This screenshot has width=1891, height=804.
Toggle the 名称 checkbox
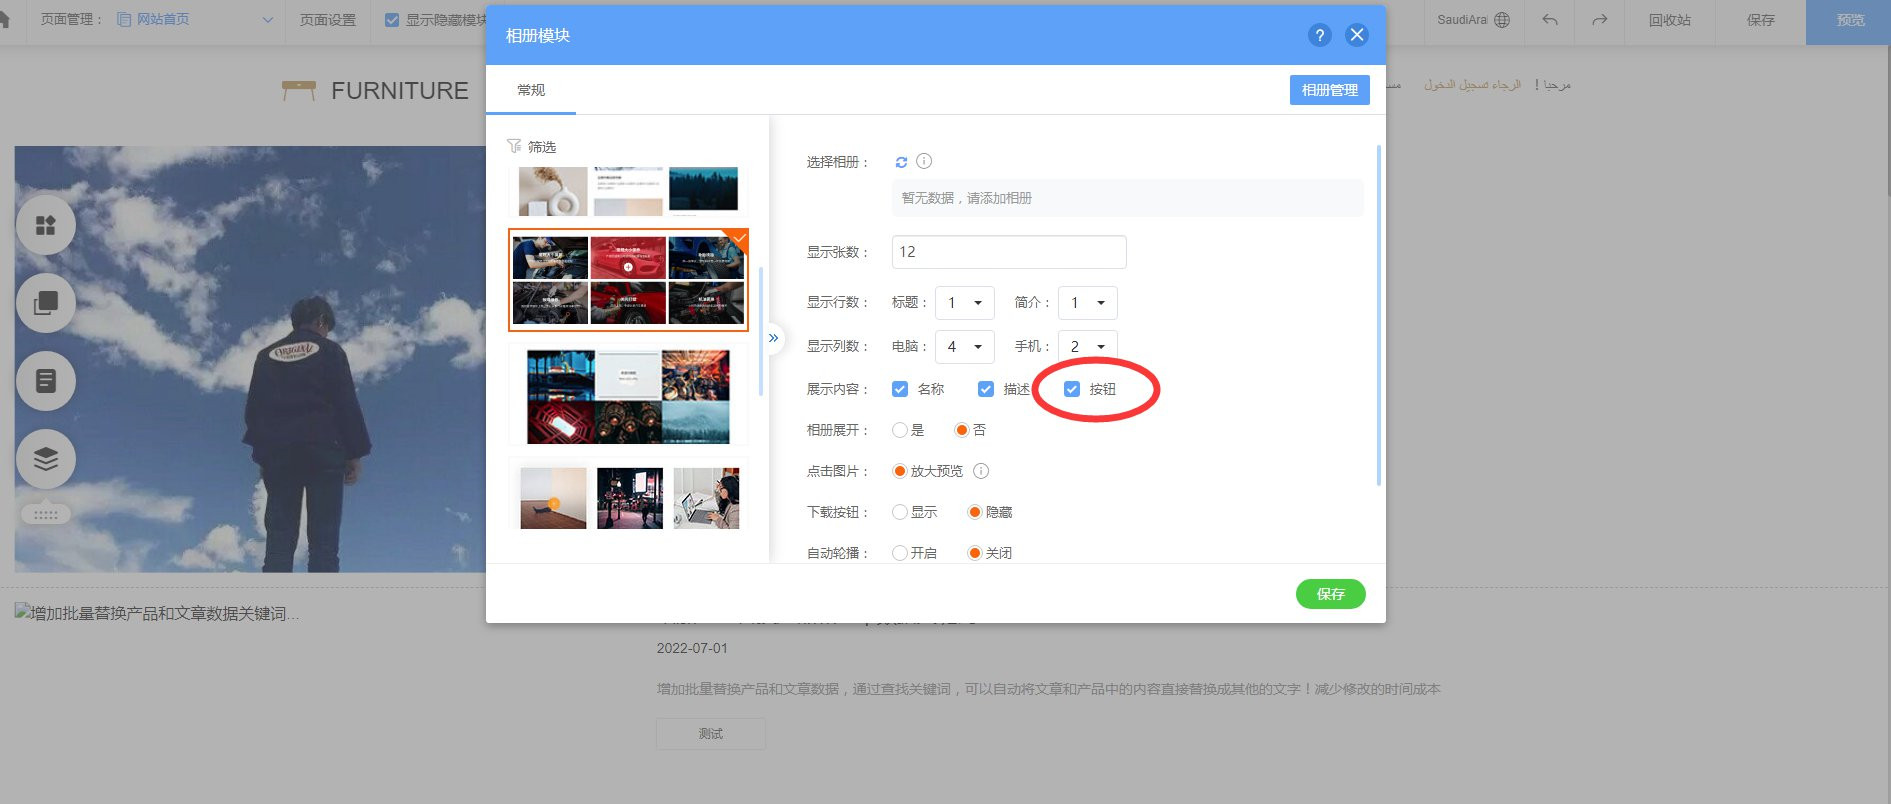[x=900, y=389]
